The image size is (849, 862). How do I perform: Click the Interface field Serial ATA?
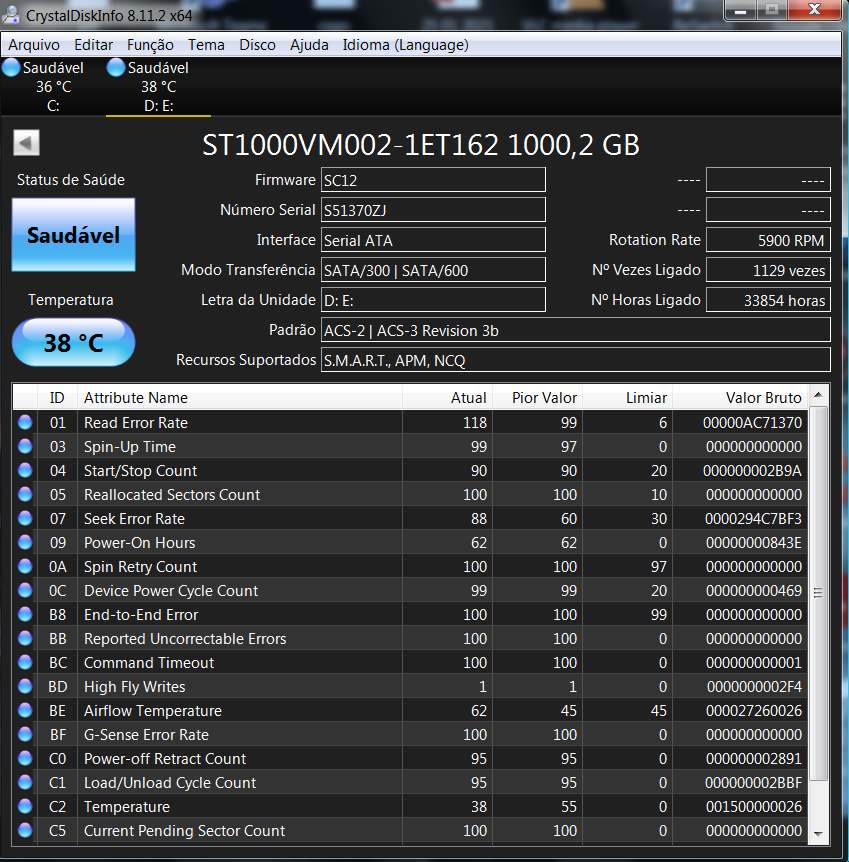coord(433,240)
